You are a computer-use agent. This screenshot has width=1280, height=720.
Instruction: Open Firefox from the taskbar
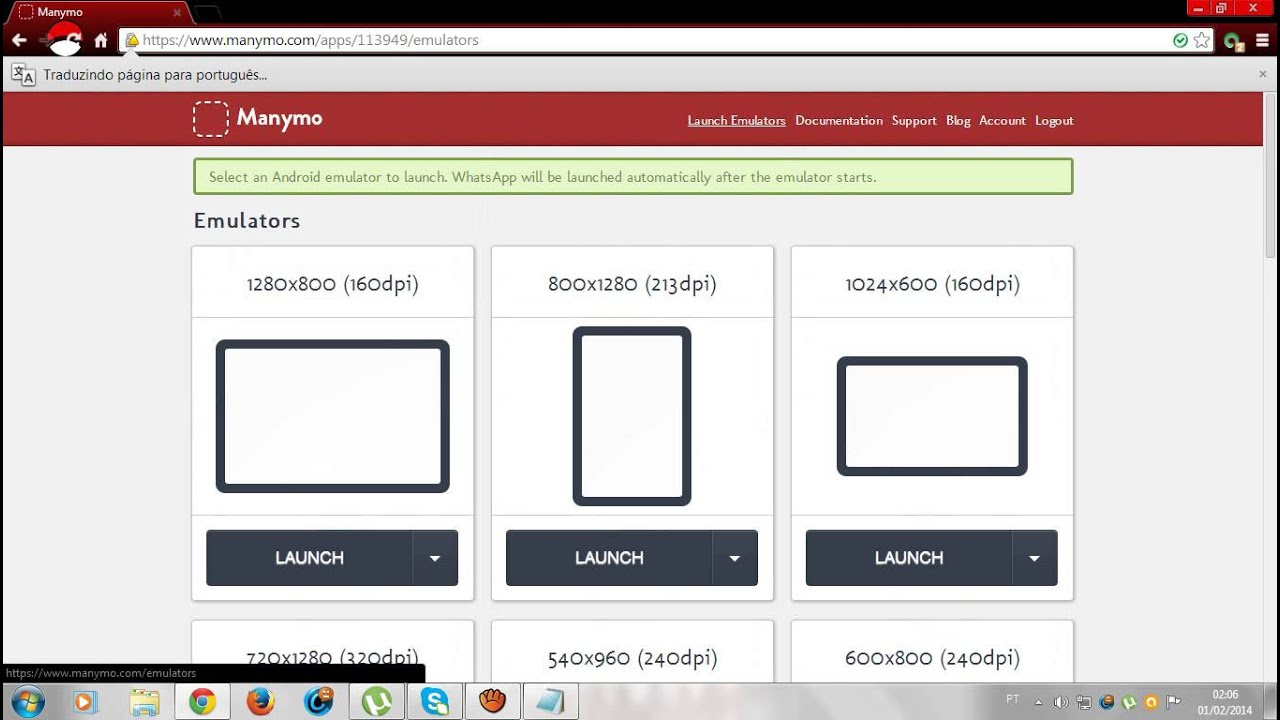pyautogui.click(x=260, y=702)
